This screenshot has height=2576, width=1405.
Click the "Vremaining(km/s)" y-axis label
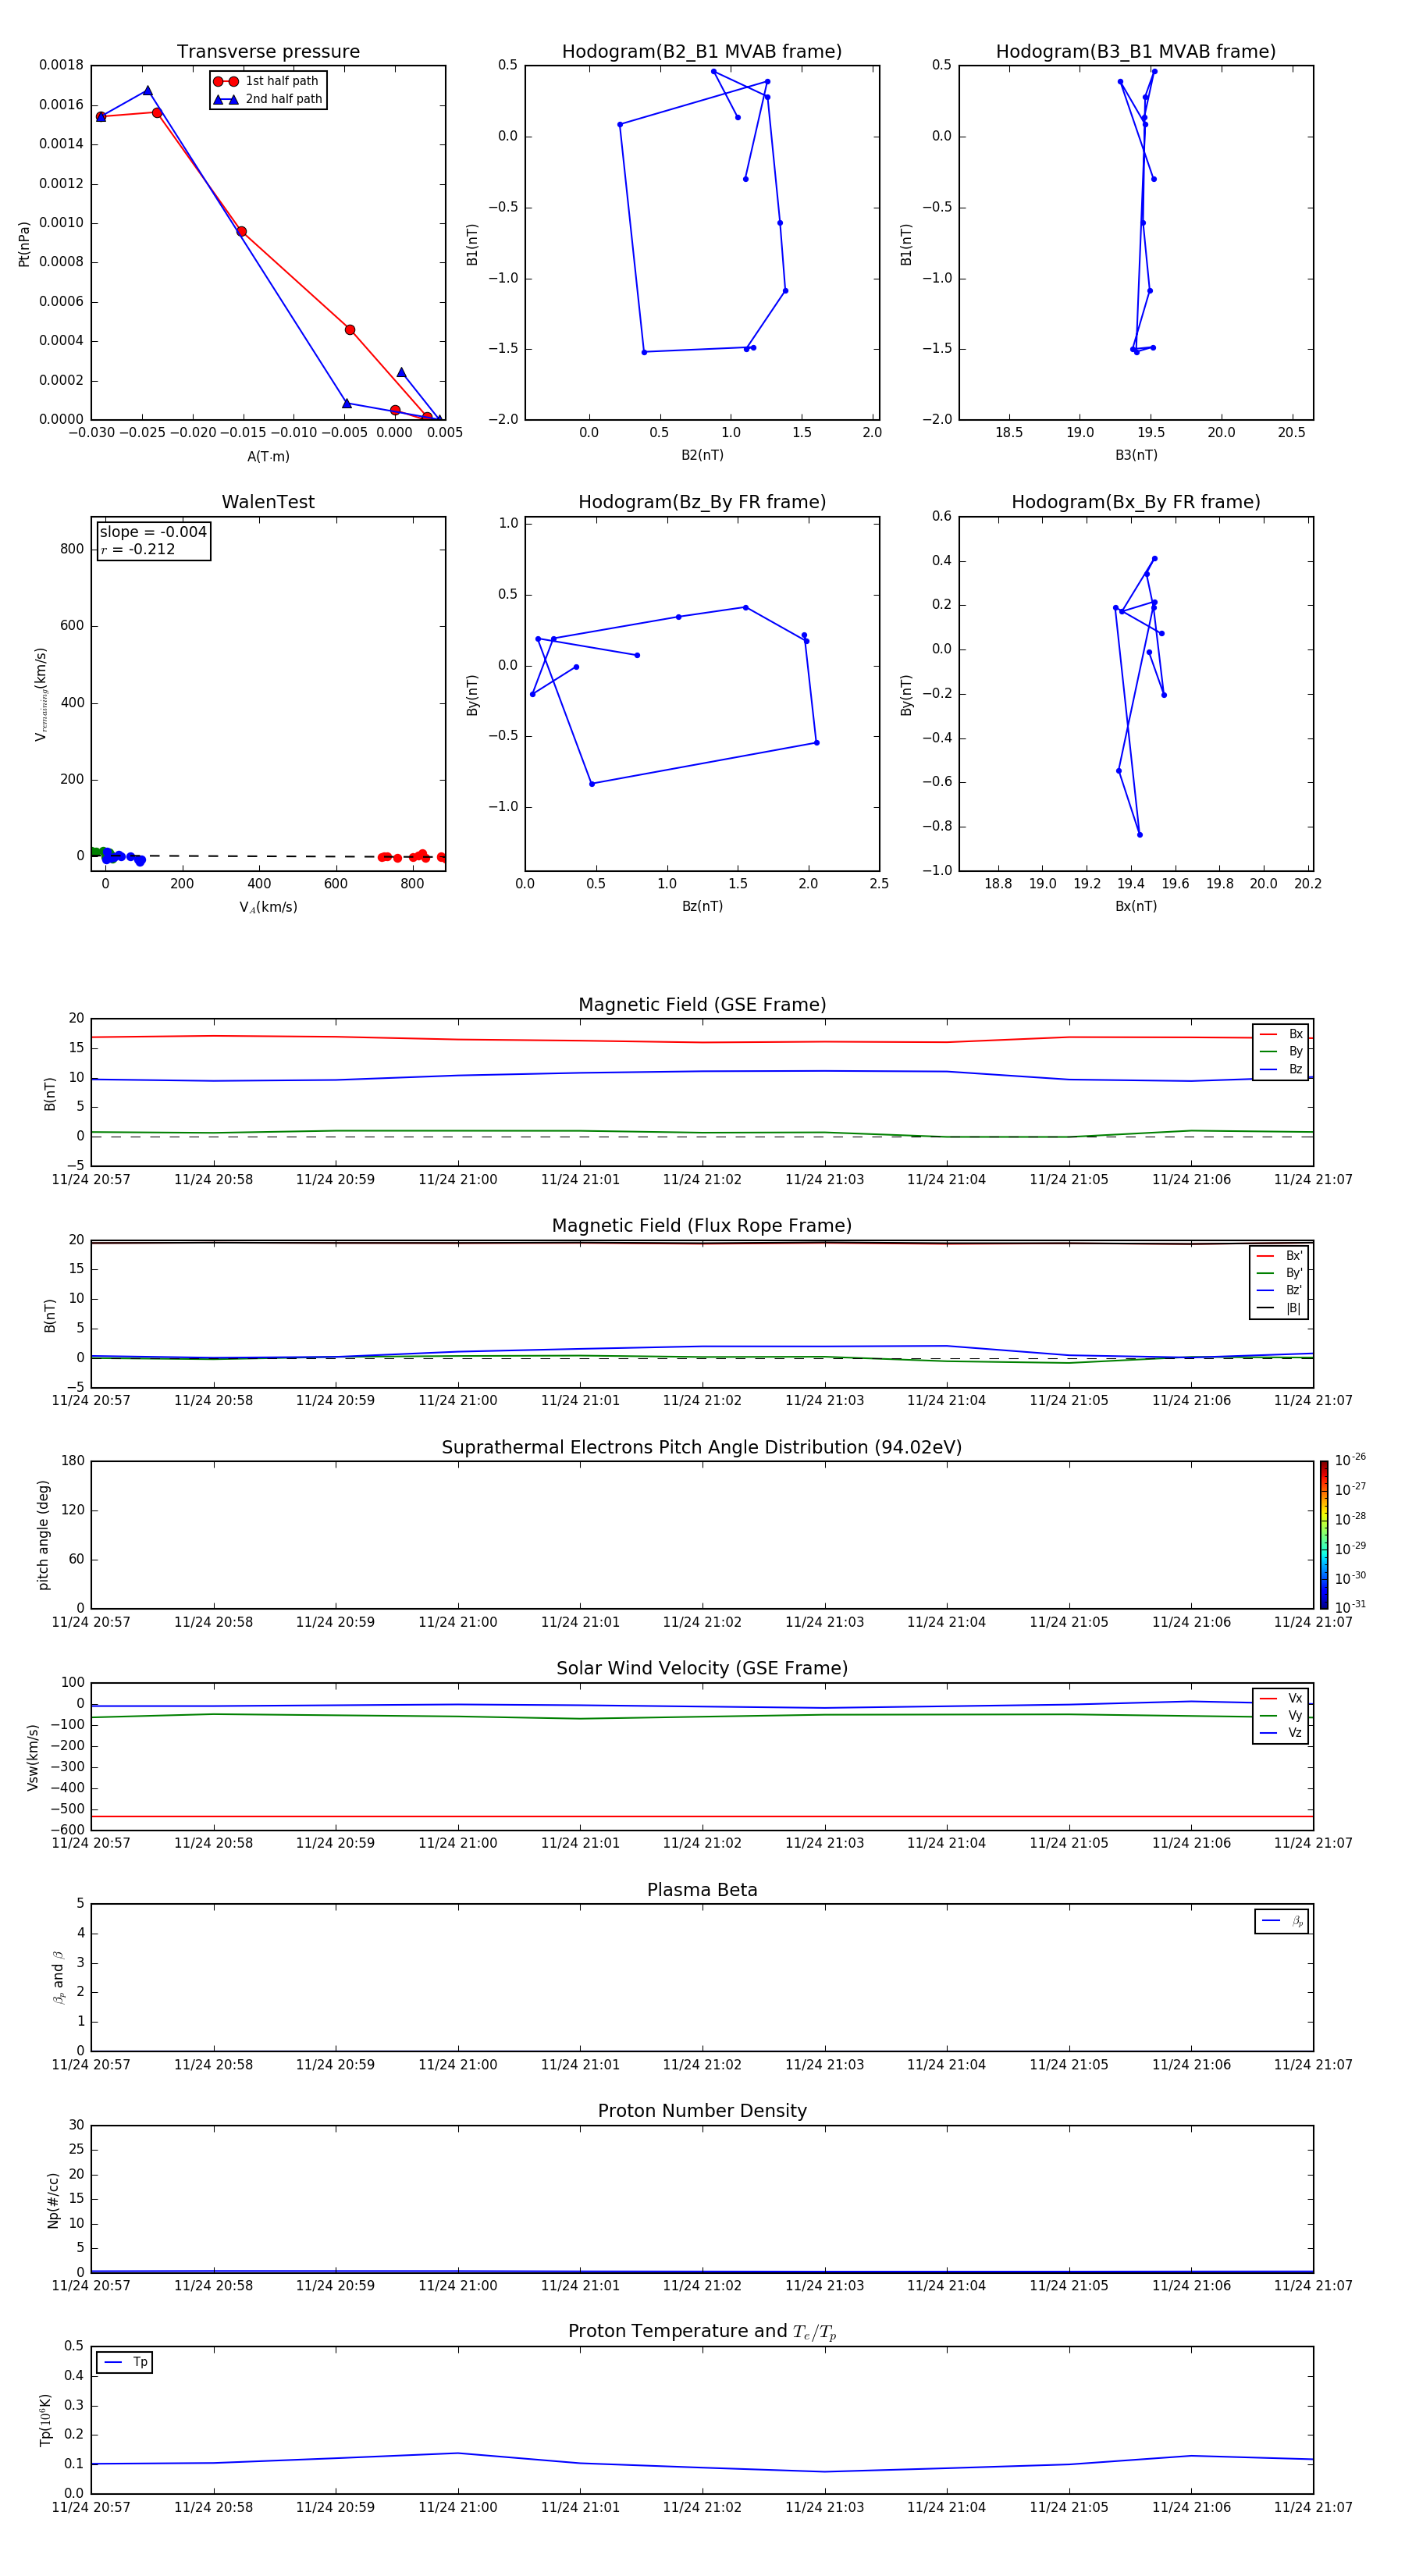pos(41,694)
